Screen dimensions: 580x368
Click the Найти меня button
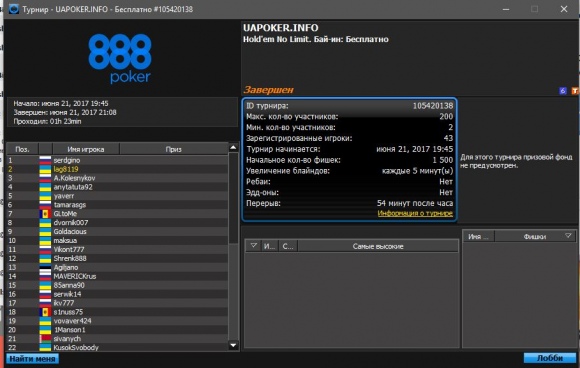click(32, 359)
